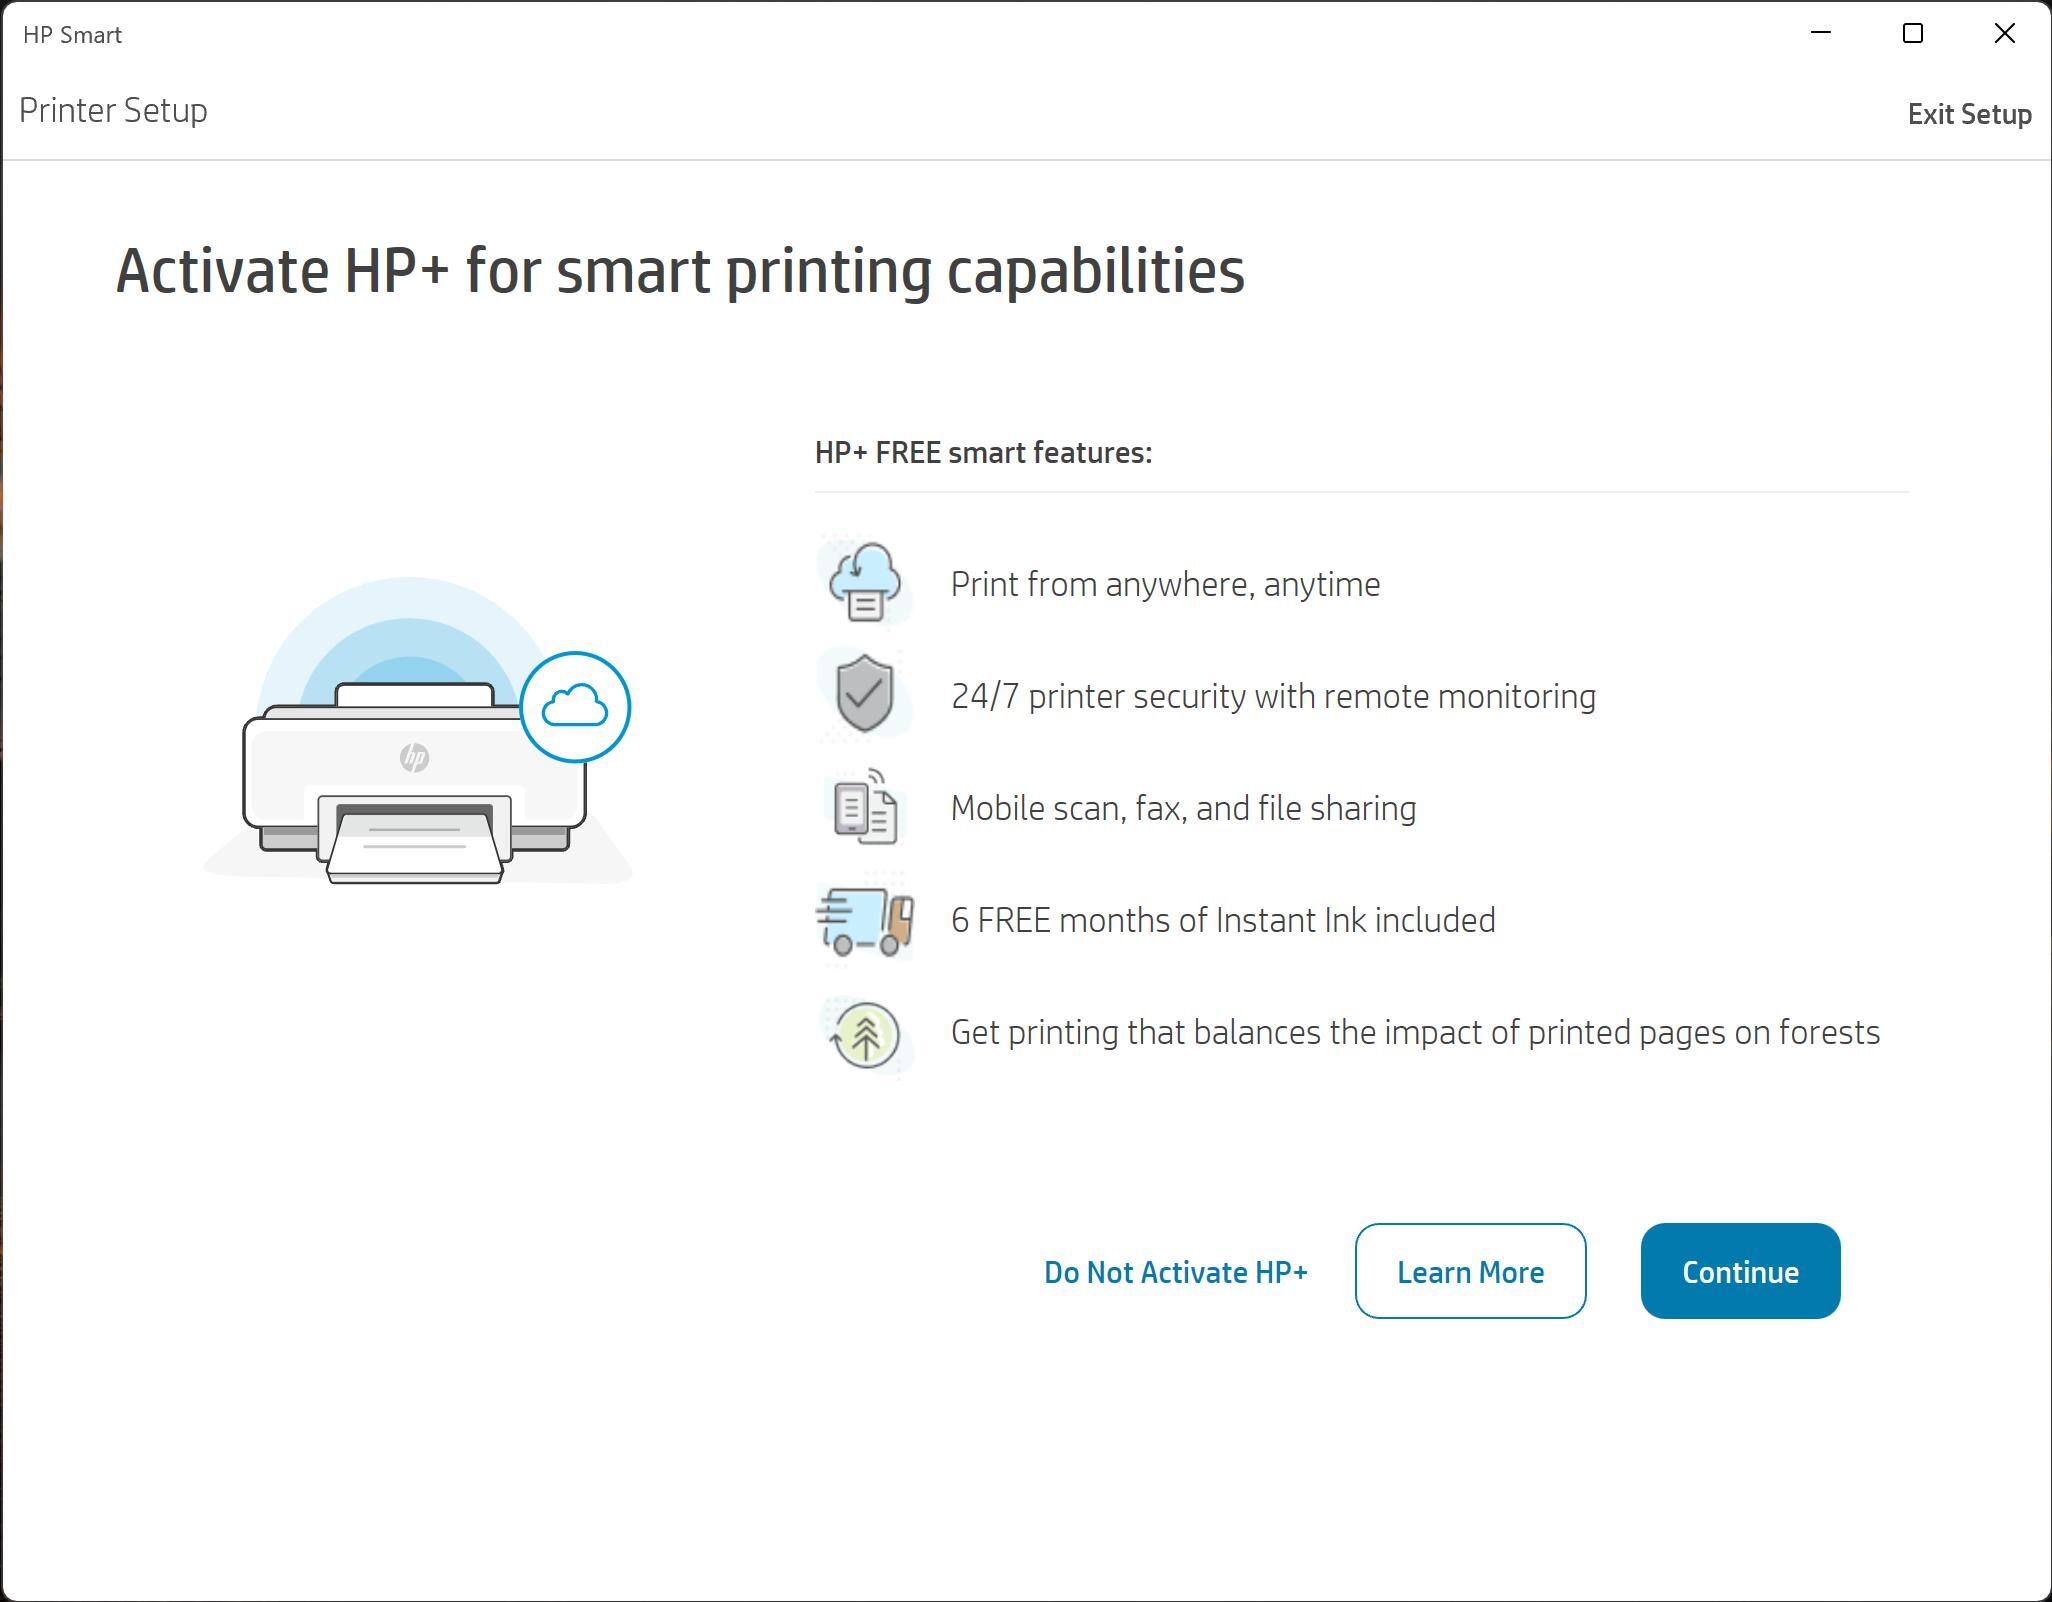Click the 'HP+ FREE smart features' heading
The width and height of the screenshot is (2052, 1602).
click(983, 453)
